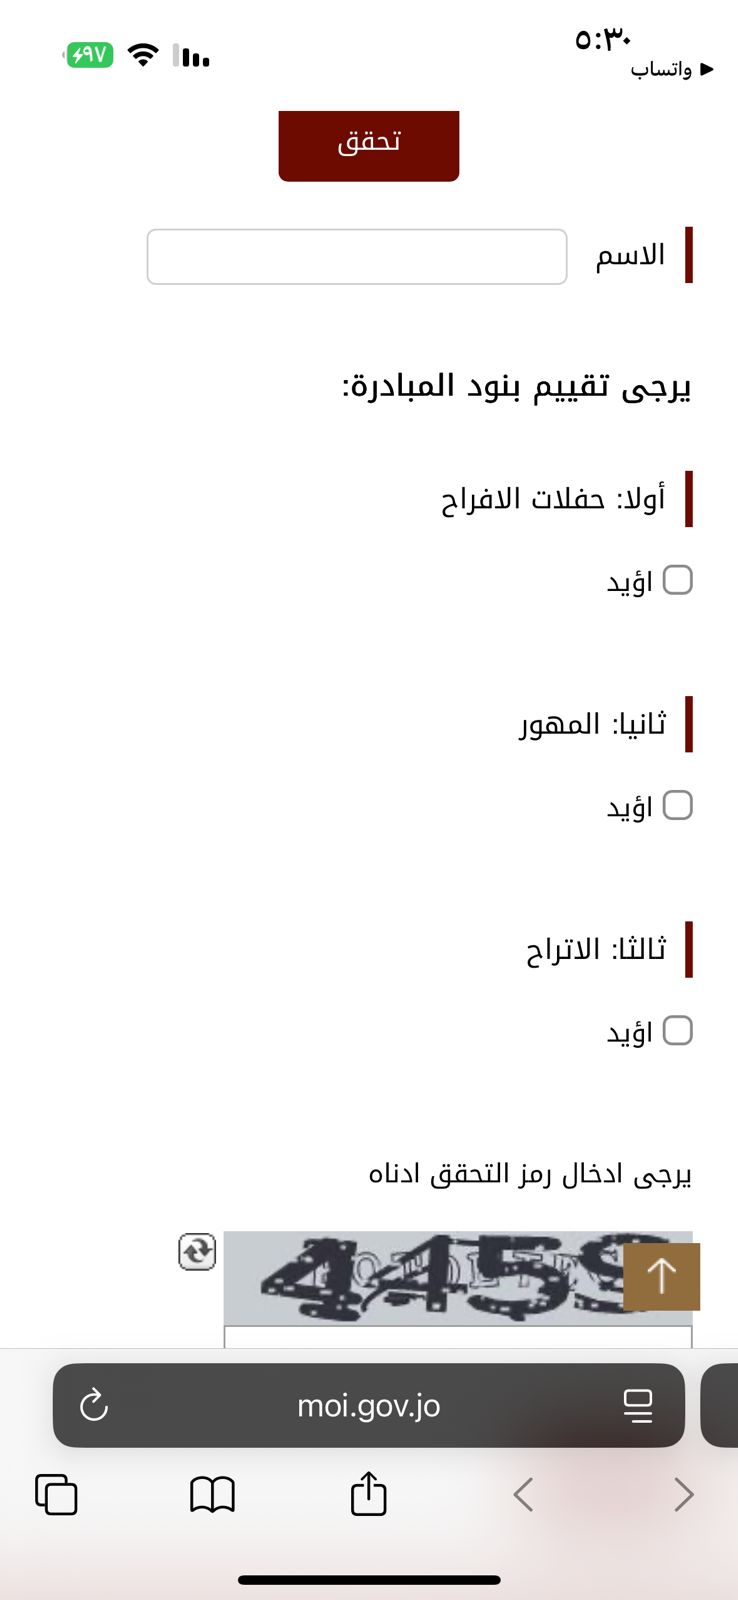Tap the green battery indicator
The image size is (738, 1600).
point(89,55)
